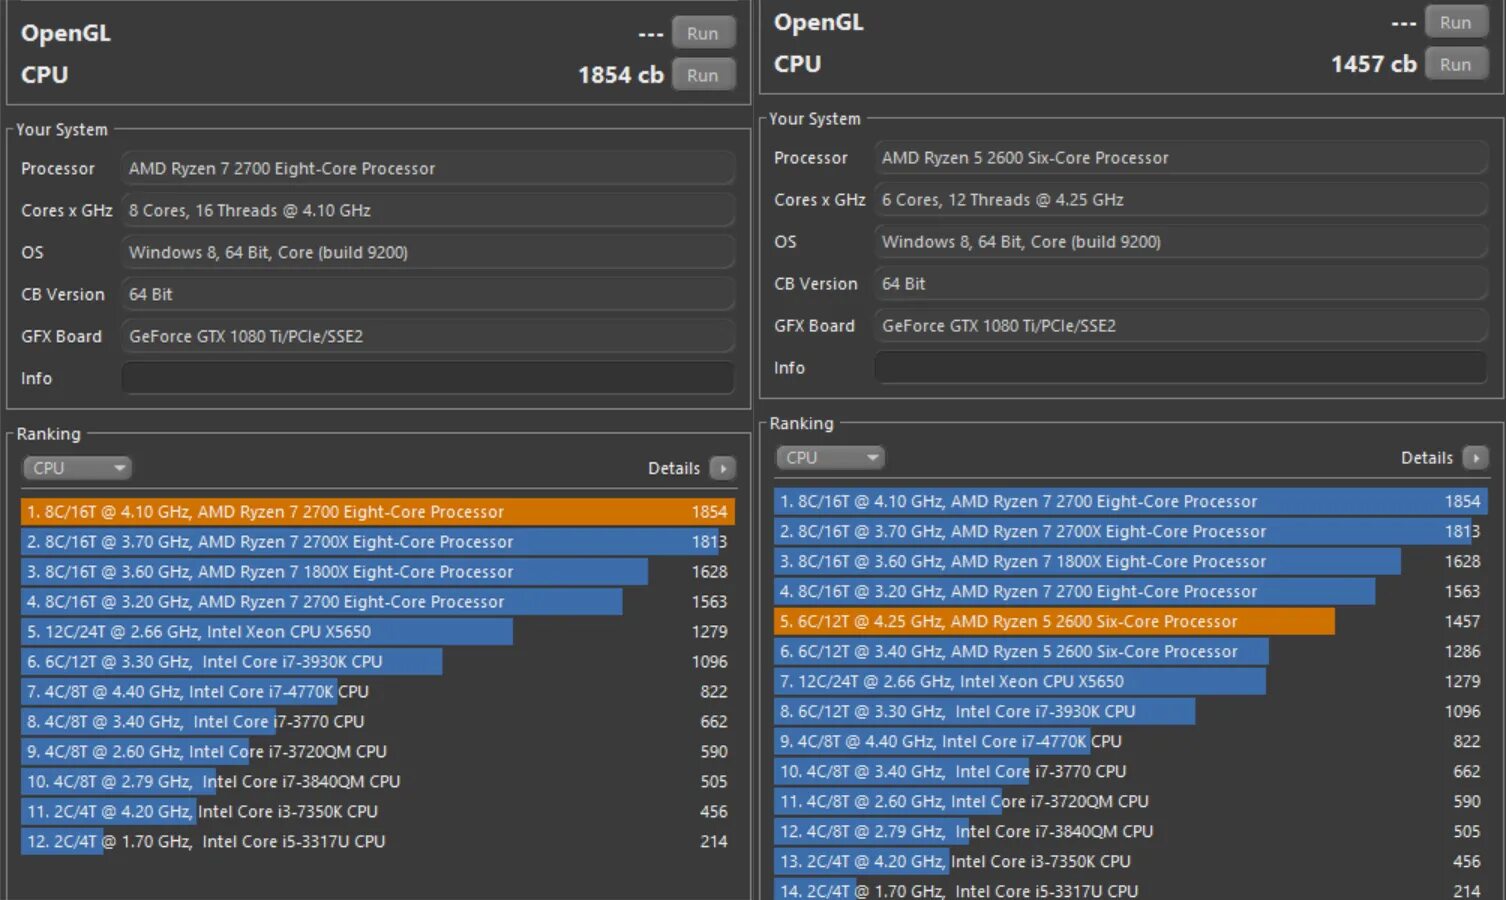1506x900 pixels.
Task: Click the 1457 cb CPU score
Action: tap(1374, 64)
